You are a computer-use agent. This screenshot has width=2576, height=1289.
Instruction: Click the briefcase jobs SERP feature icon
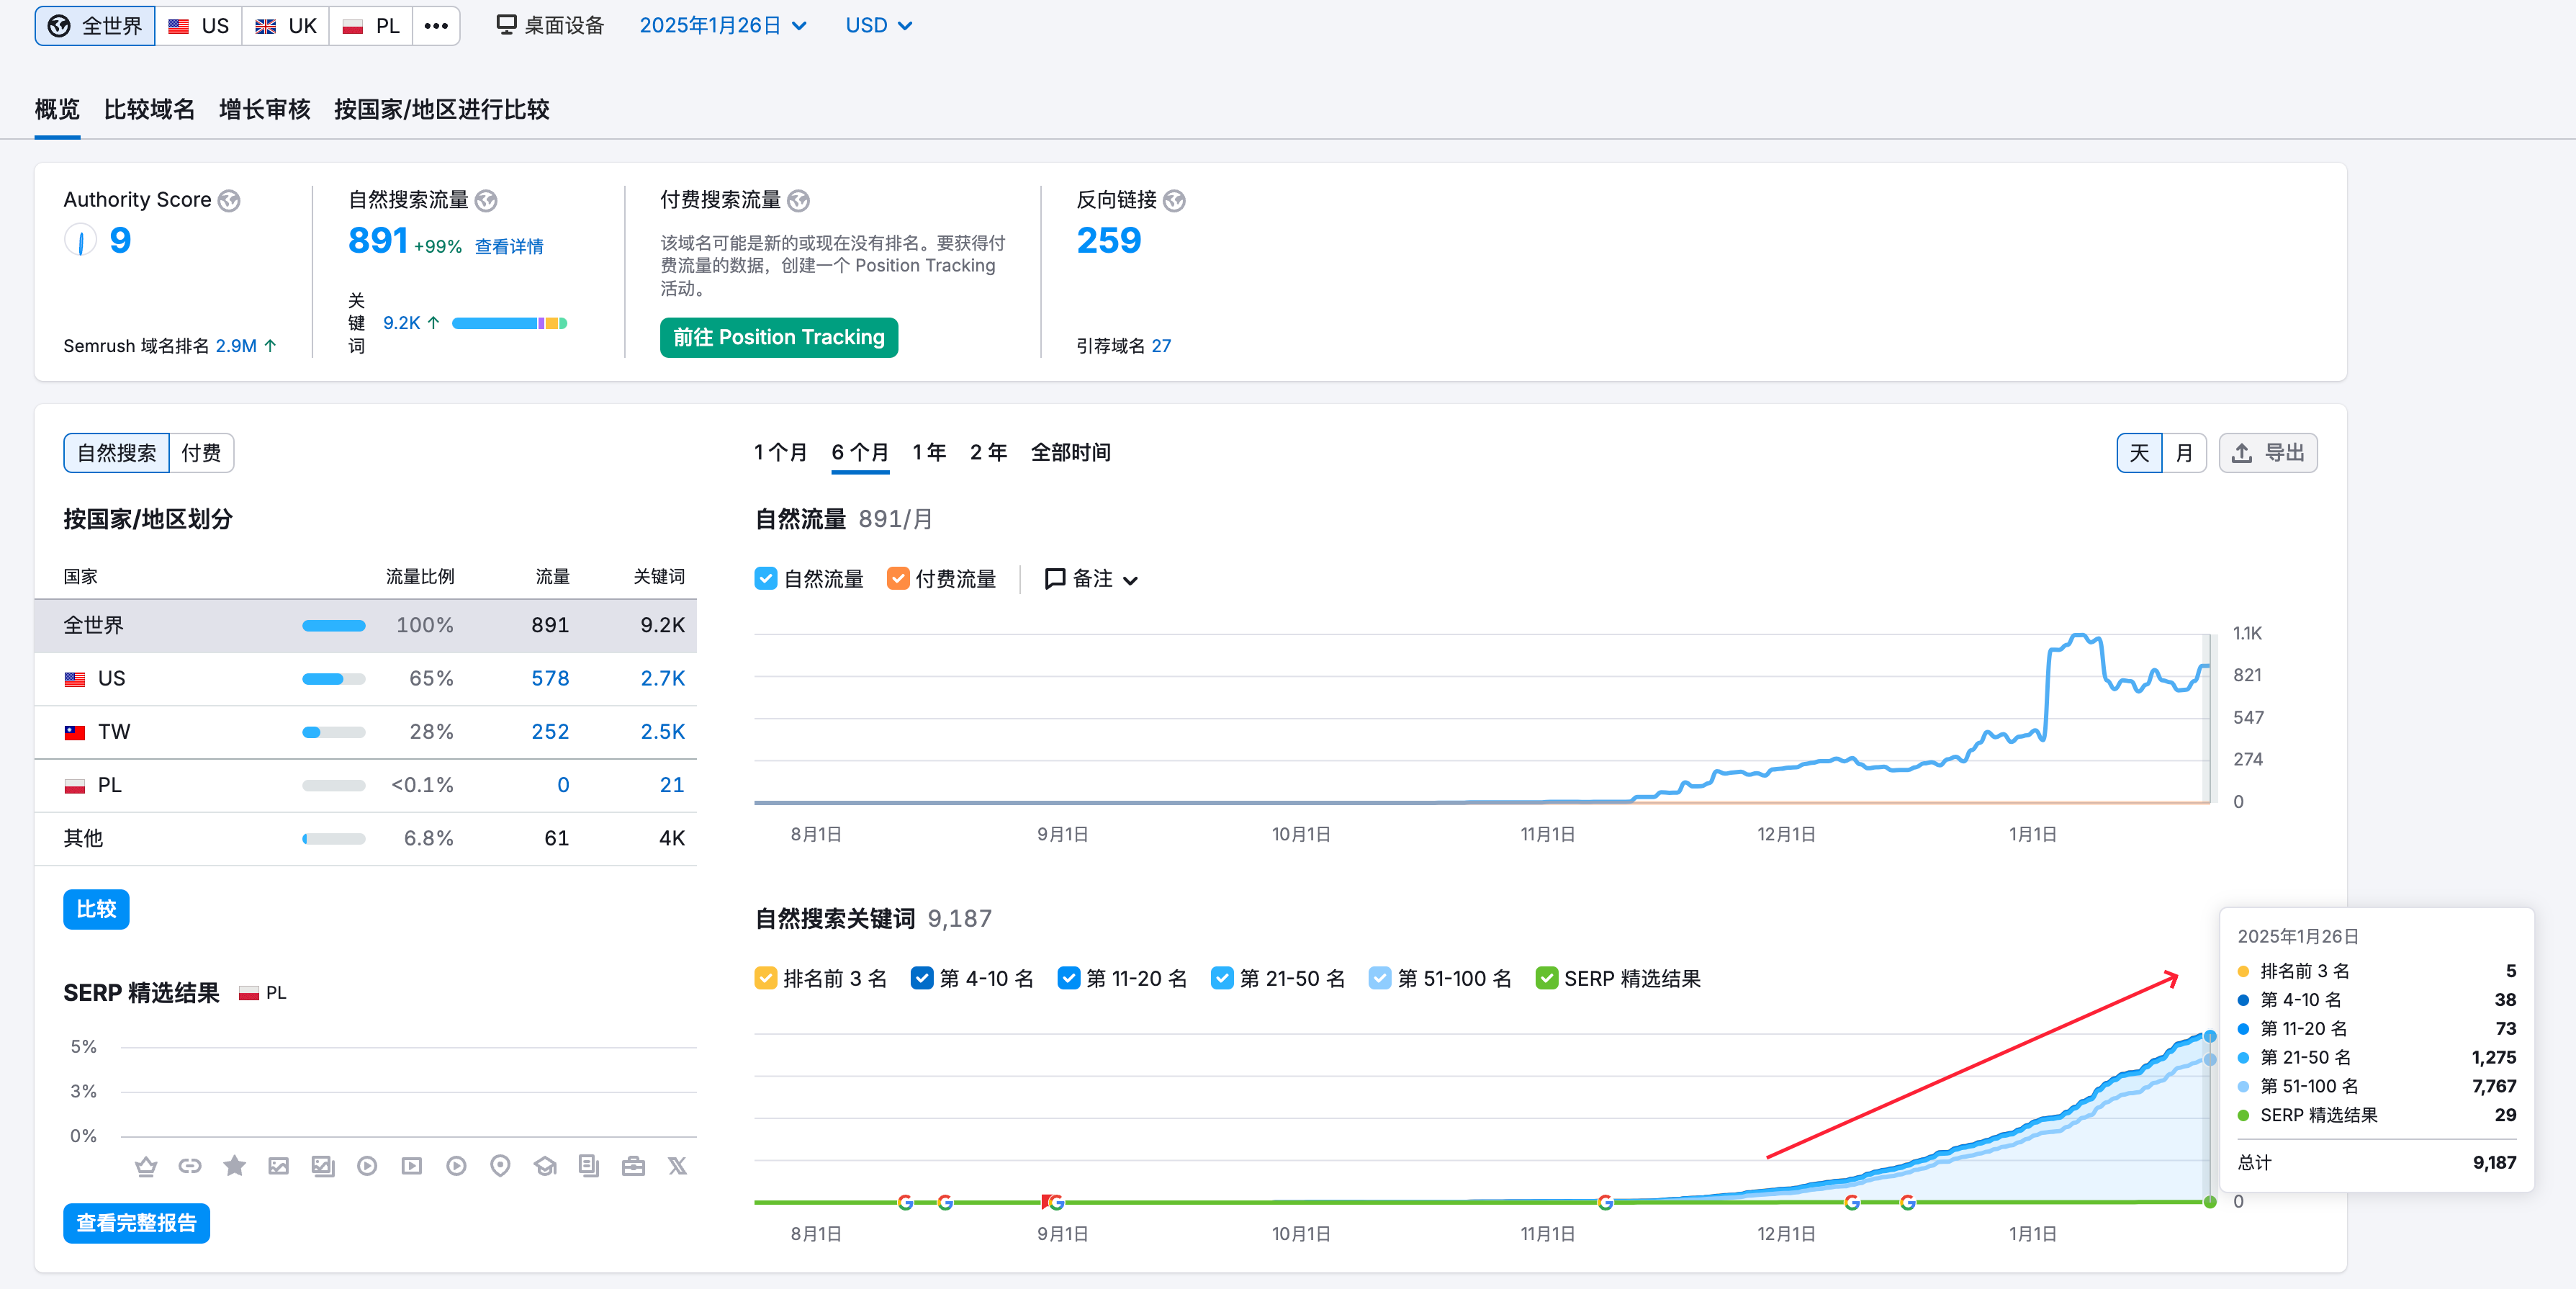pyautogui.click(x=633, y=1166)
